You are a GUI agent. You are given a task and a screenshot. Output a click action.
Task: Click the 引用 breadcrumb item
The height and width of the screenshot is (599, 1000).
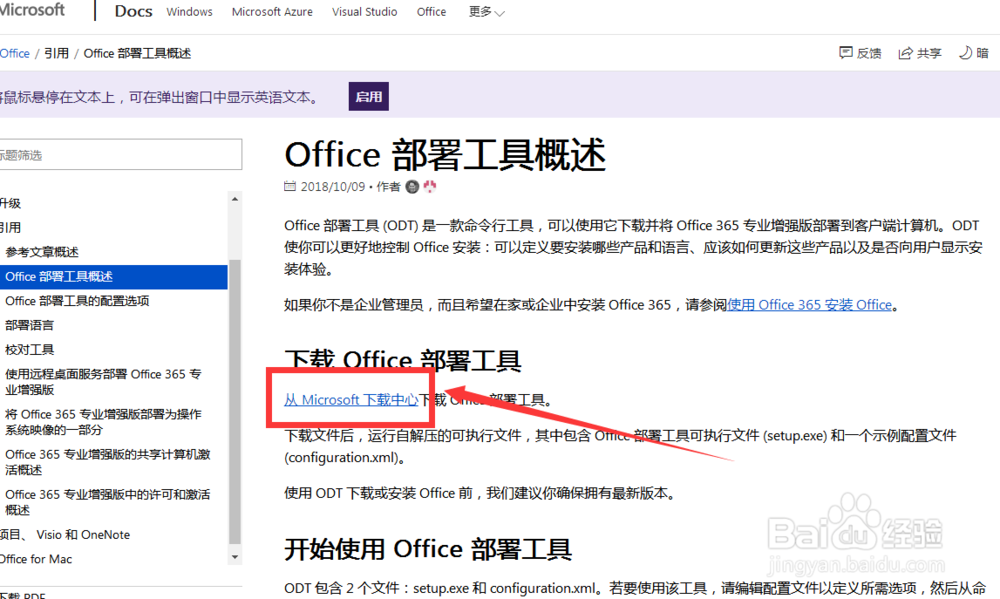pyautogui.click(x=56, y=54)
